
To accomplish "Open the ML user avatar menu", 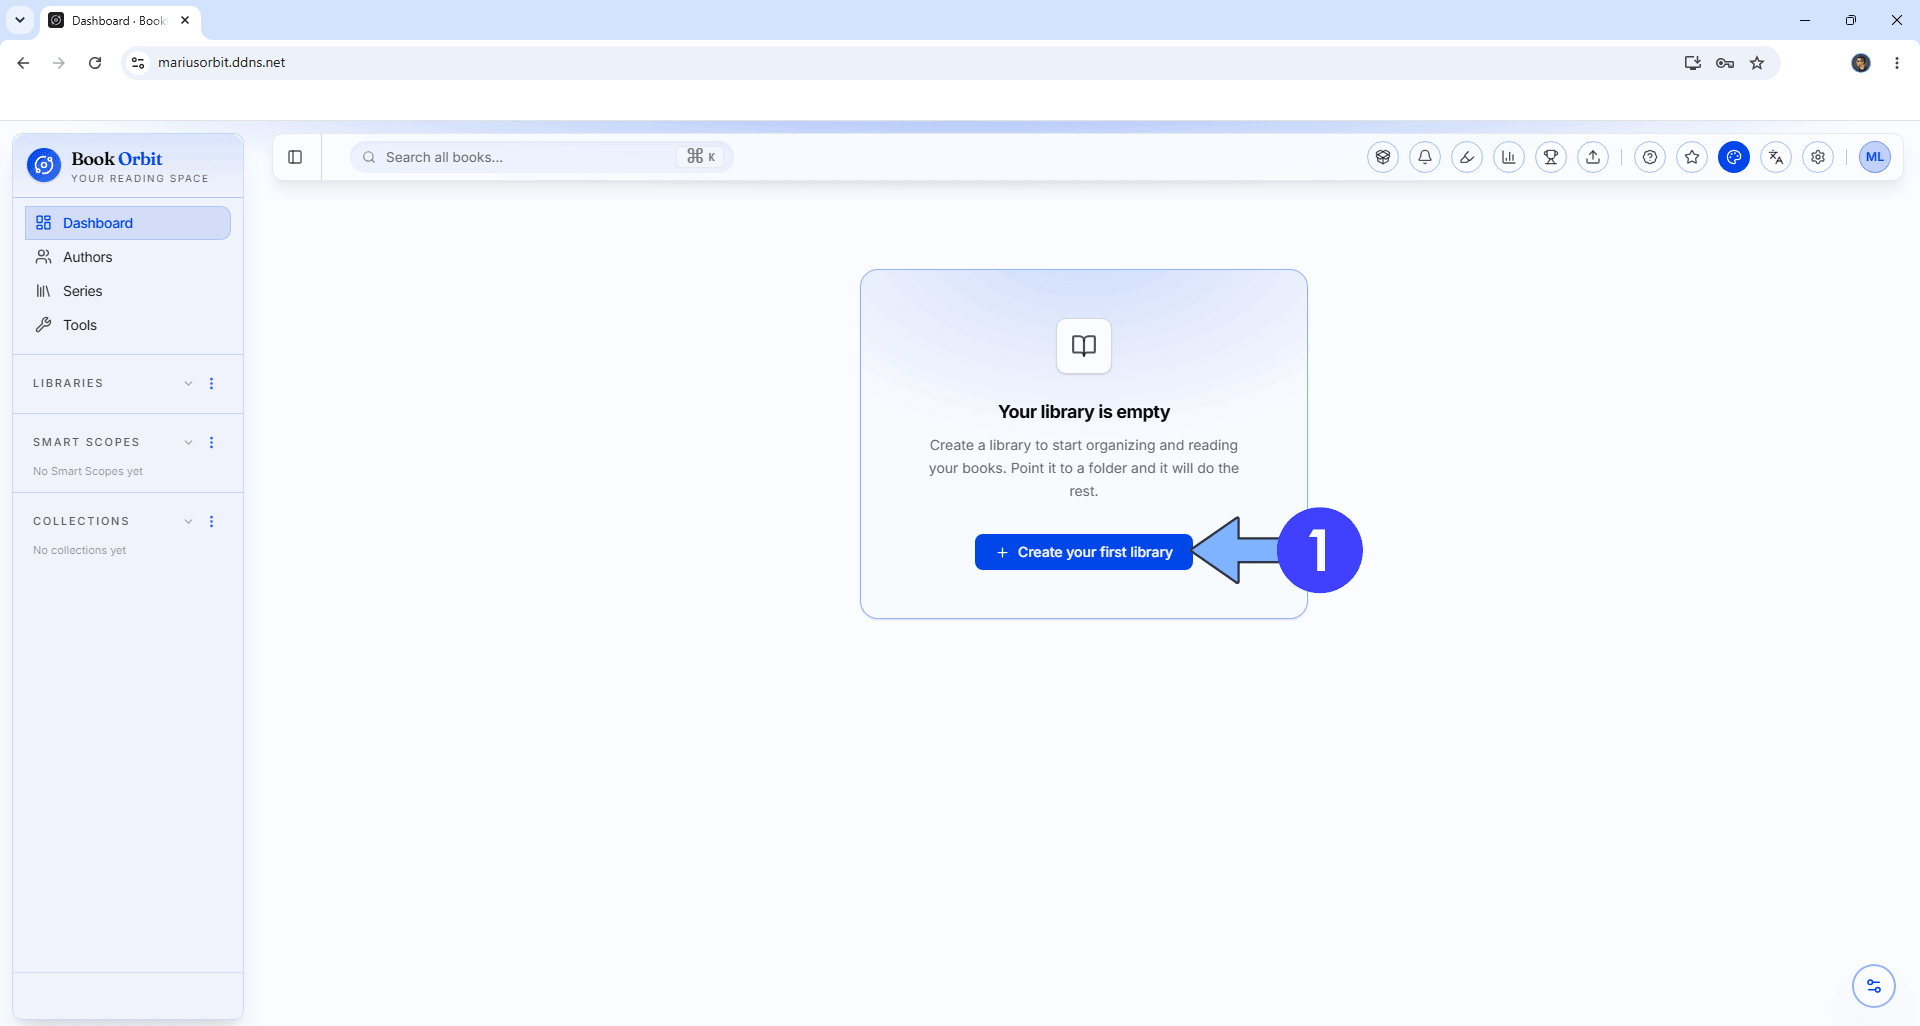I will (1875, 157).
